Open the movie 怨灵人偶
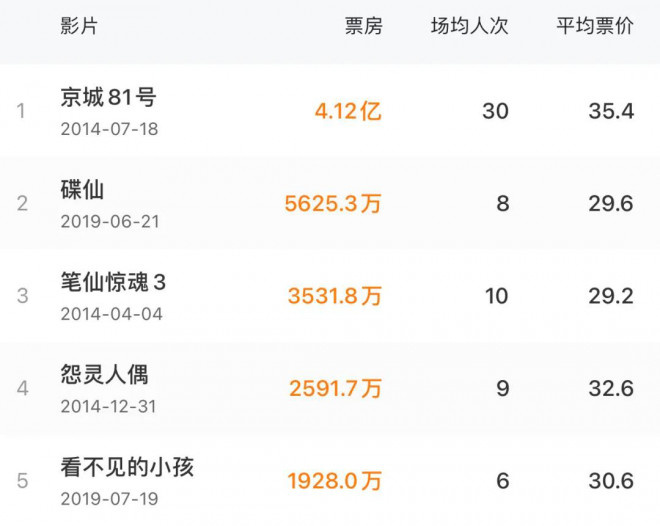 (104, 375)
